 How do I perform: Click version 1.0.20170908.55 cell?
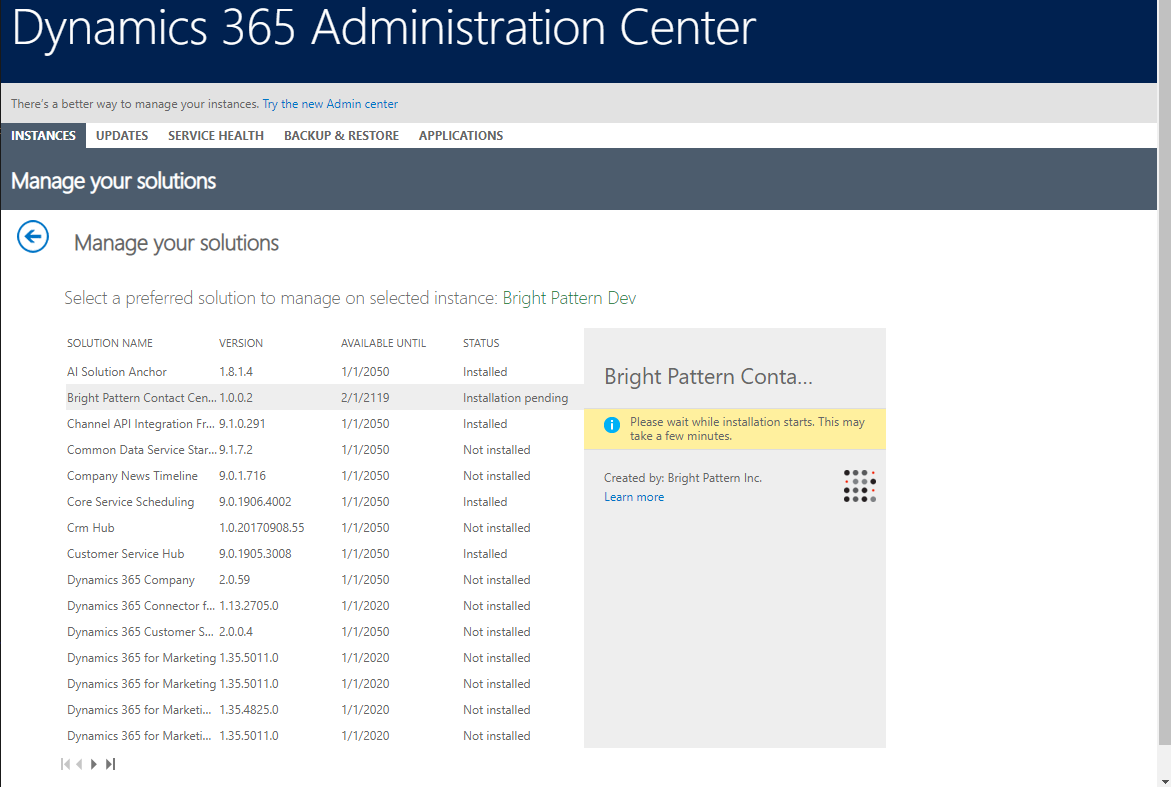261,527
